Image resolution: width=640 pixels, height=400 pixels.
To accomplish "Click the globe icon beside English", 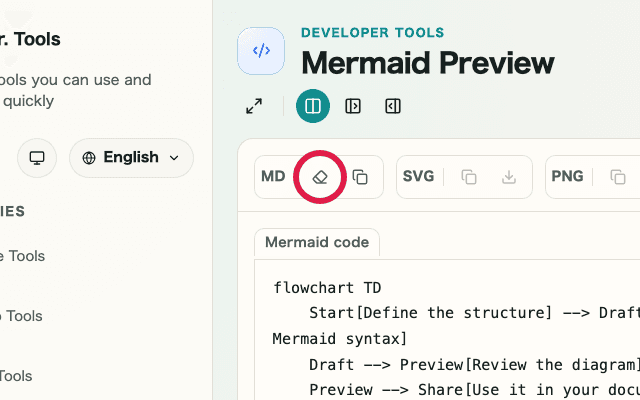I will click(89, 158).
